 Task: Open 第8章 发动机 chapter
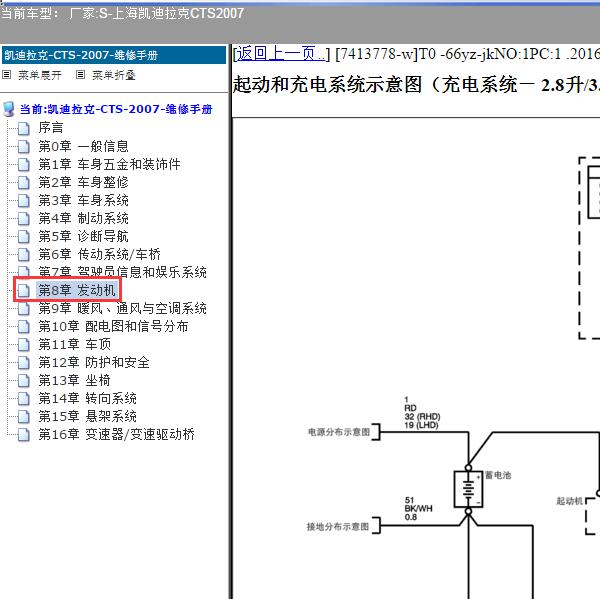pyautogui.click(x=77, y=290)
